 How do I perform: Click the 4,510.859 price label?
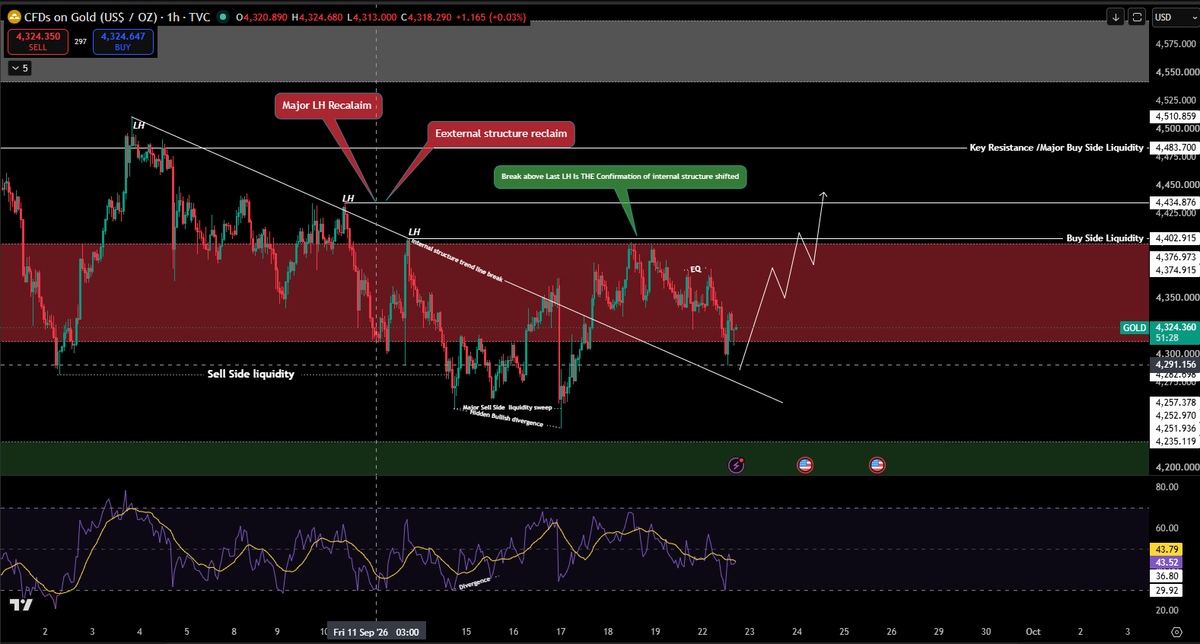(x=1175, y=116)
